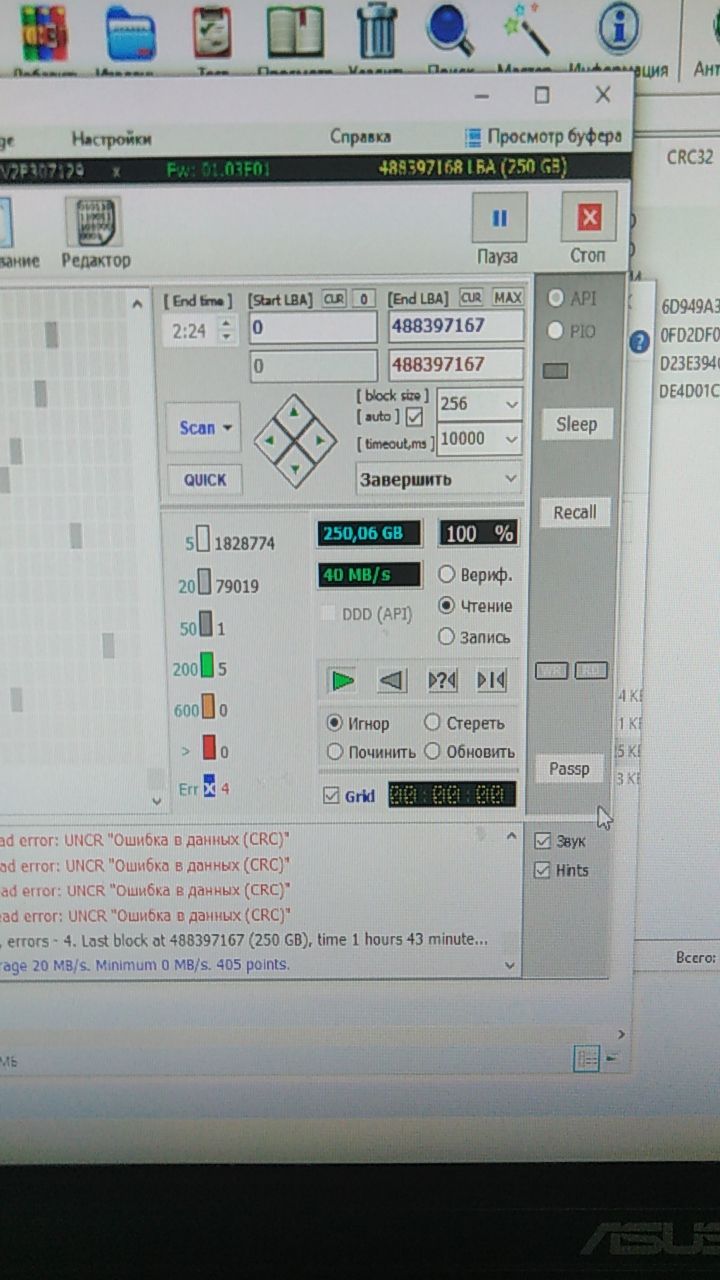Click the red > block swatch
Screen dimensions: 720x1280
[x=209, y=748]
